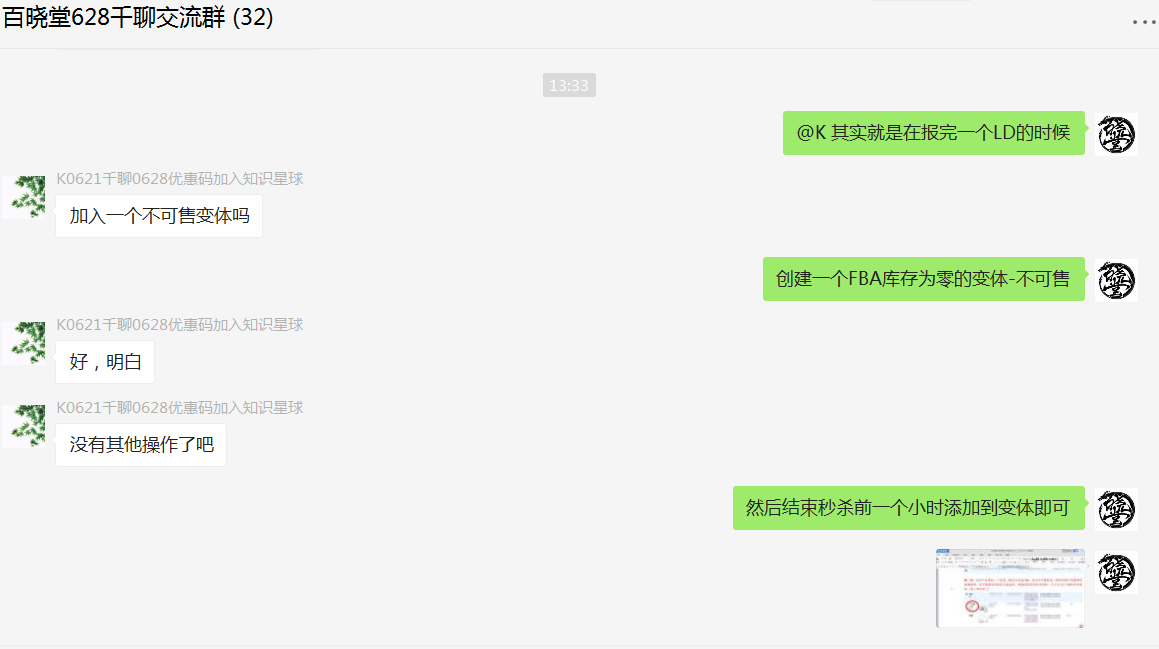This screenshot has height=649, width=1159.
Task: Click bamboo avatar beside '没有其他操作了吧'
Action: point(24,426)
